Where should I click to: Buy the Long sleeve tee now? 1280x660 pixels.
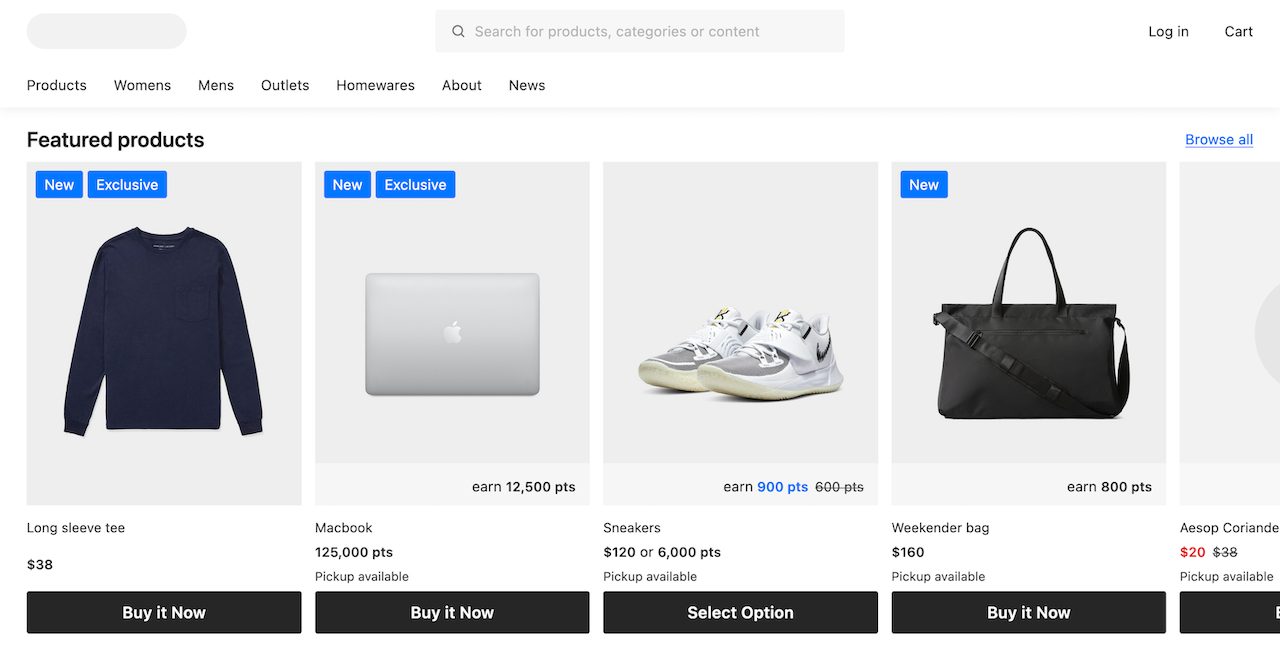[x=164, y=612]
